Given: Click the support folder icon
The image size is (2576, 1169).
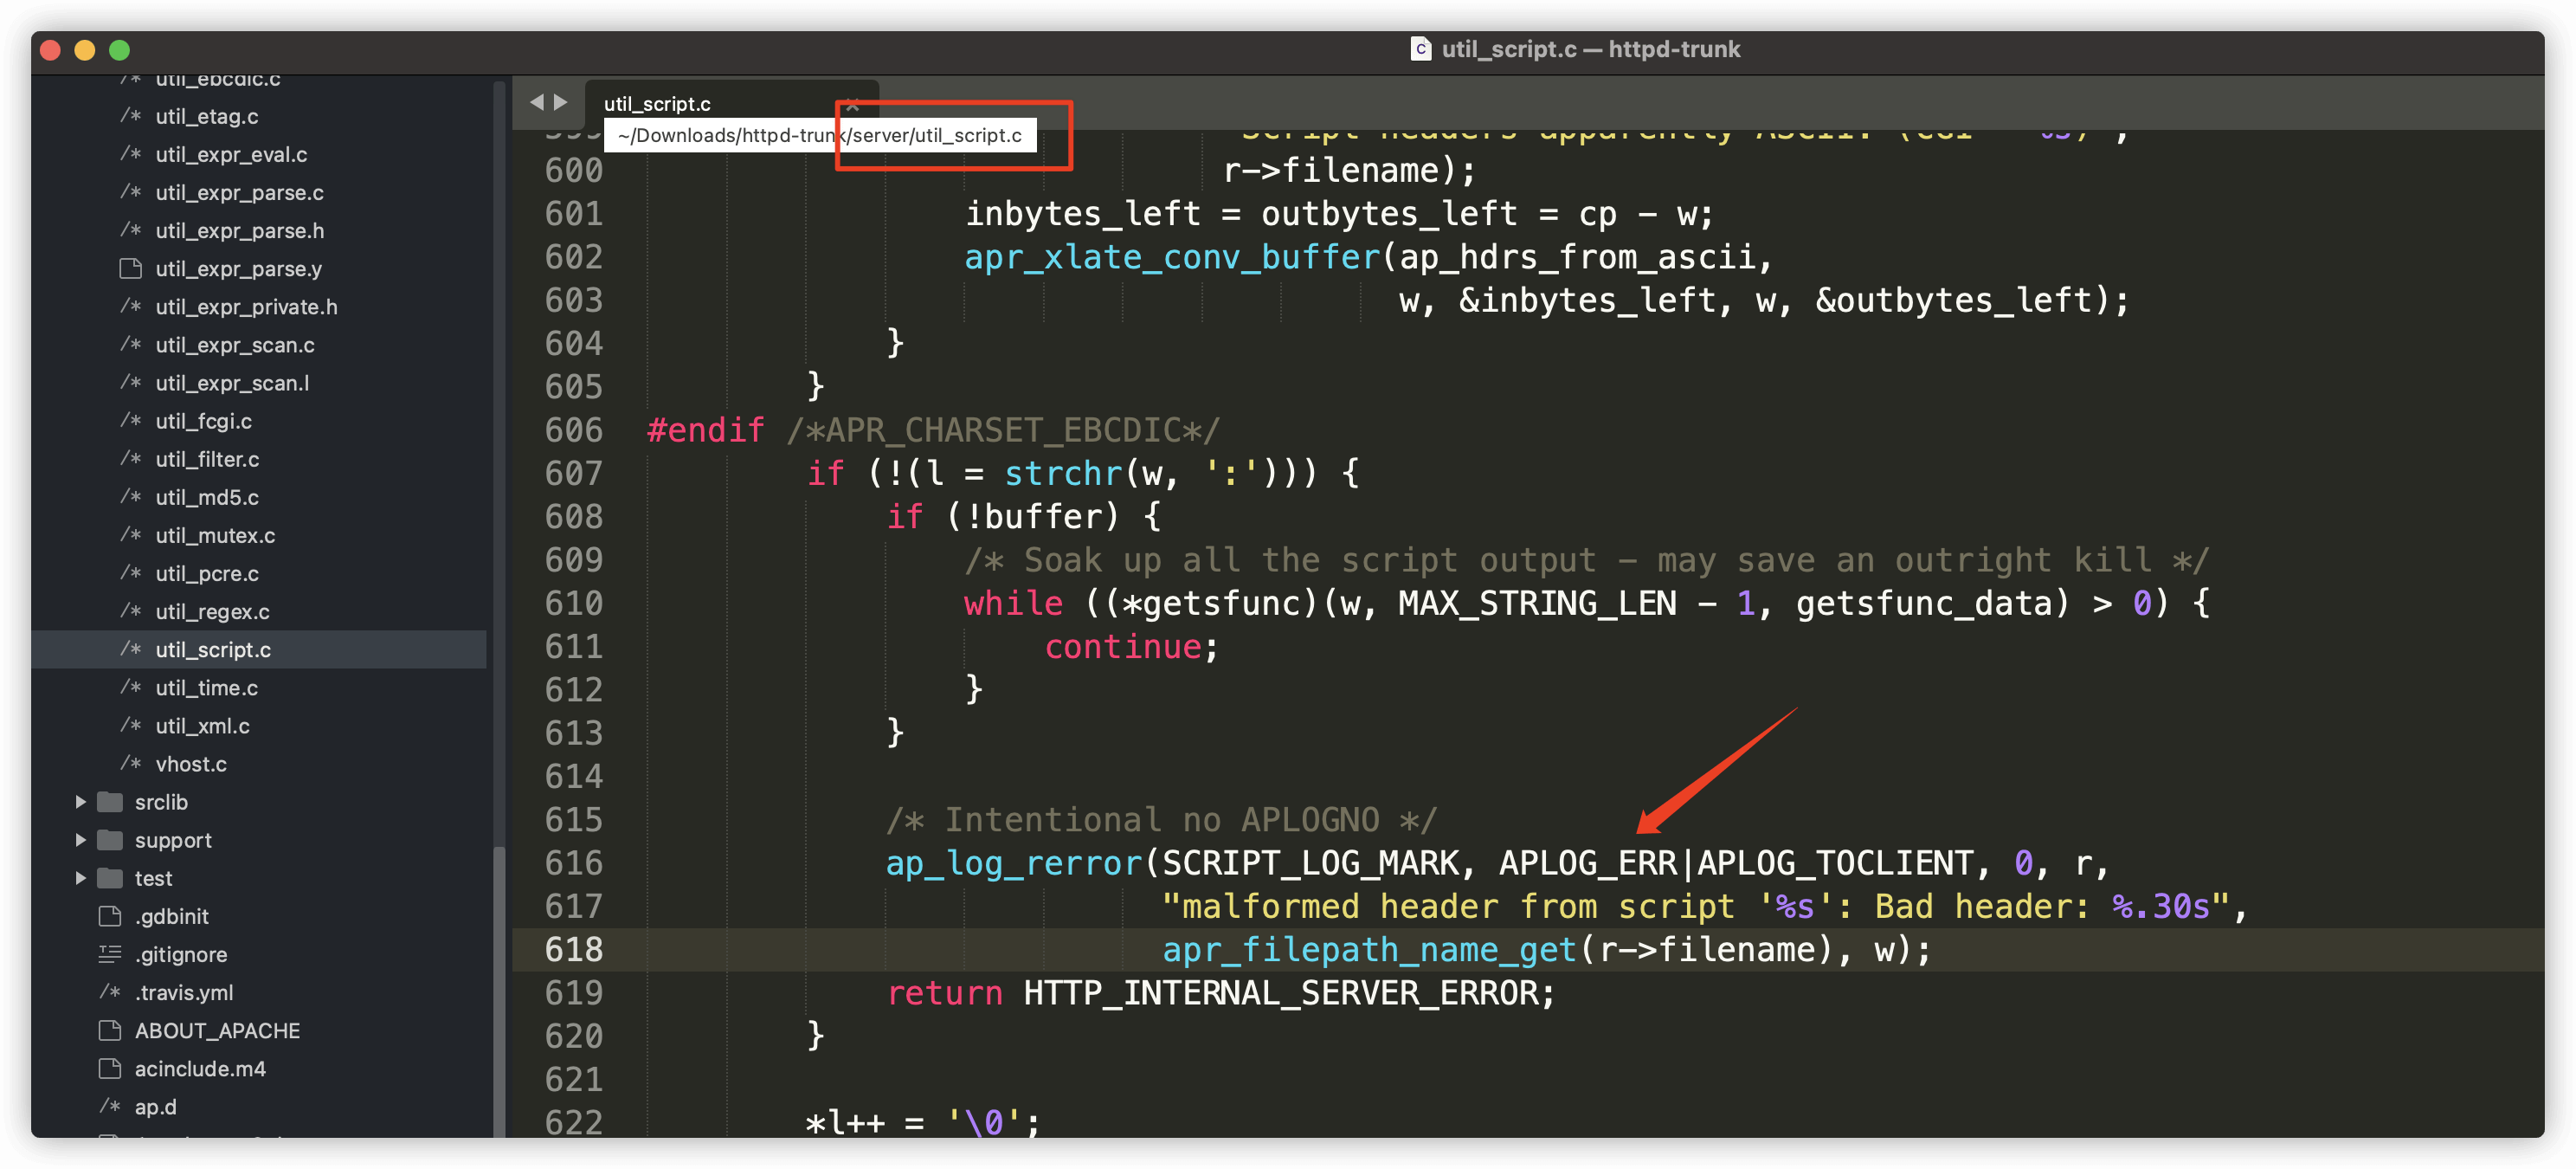Looking at the screenshot, I should point(110,840).
